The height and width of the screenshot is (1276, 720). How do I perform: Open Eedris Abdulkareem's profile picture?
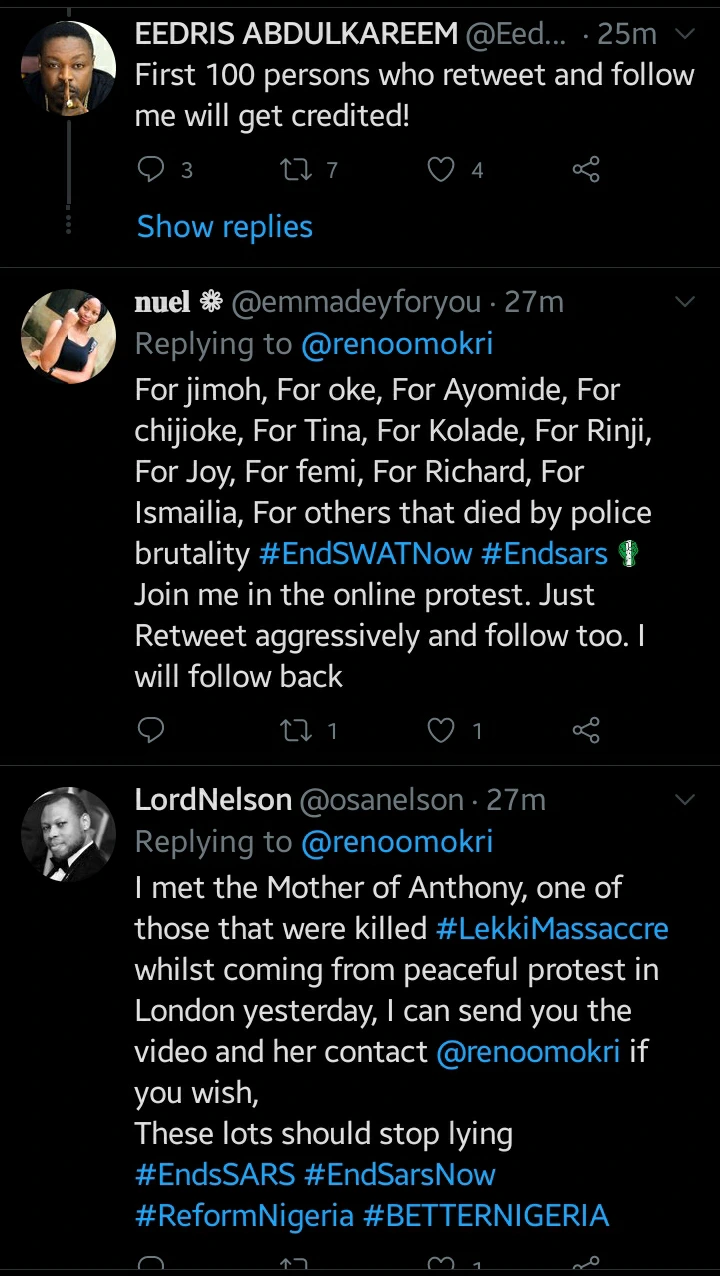[x=68, y=67]
